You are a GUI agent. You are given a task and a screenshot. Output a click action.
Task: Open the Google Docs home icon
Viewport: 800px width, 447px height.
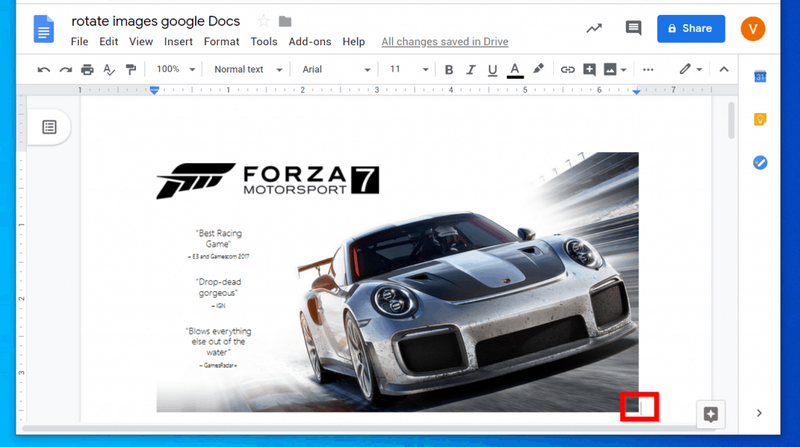(44, 29)
